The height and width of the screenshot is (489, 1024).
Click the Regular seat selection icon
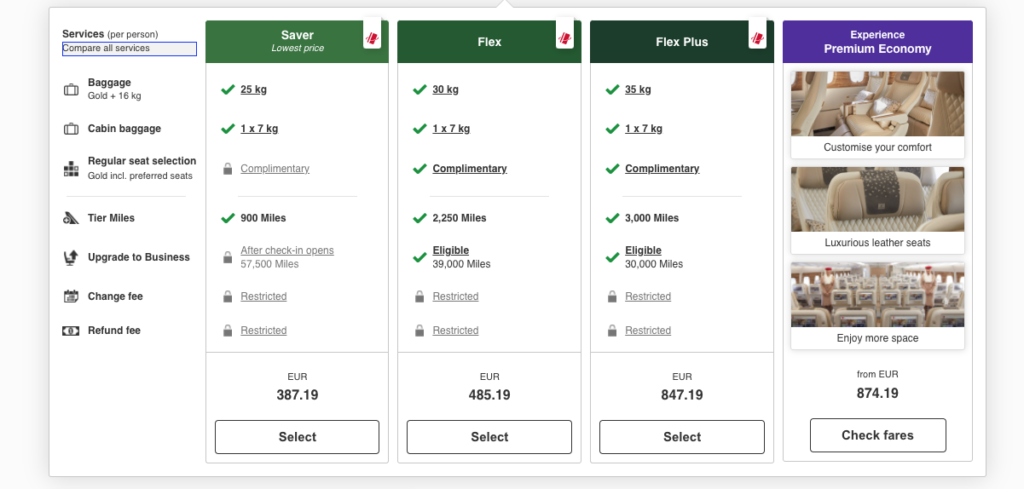coord(71,169)
